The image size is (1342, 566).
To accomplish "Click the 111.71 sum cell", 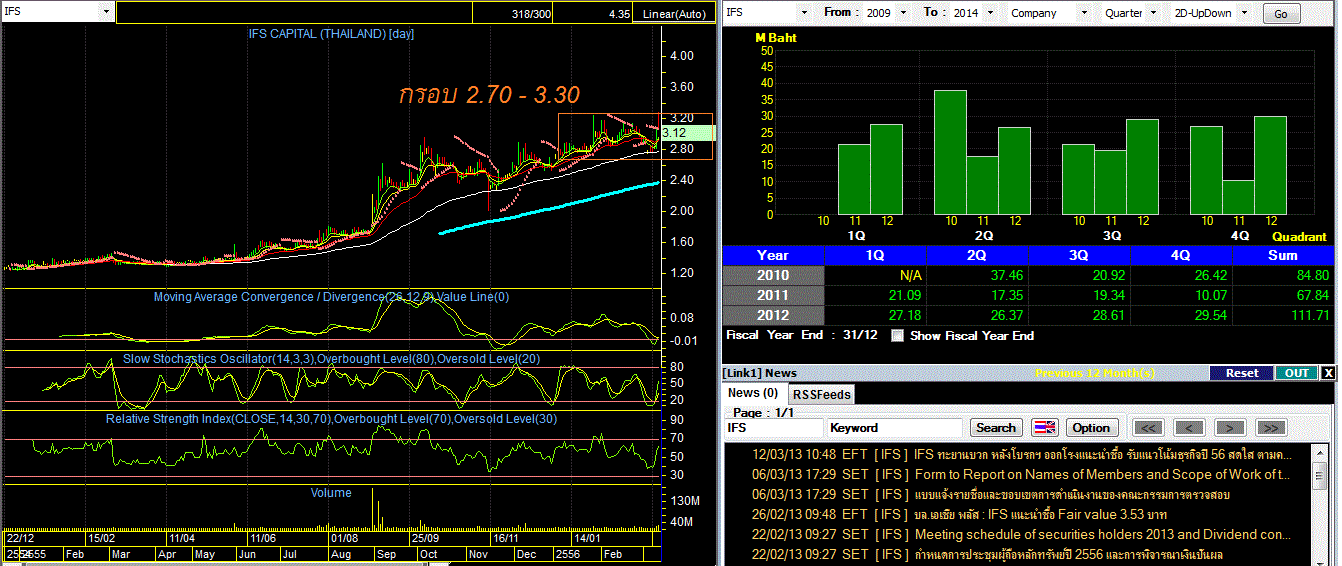I will (1283, 315).
